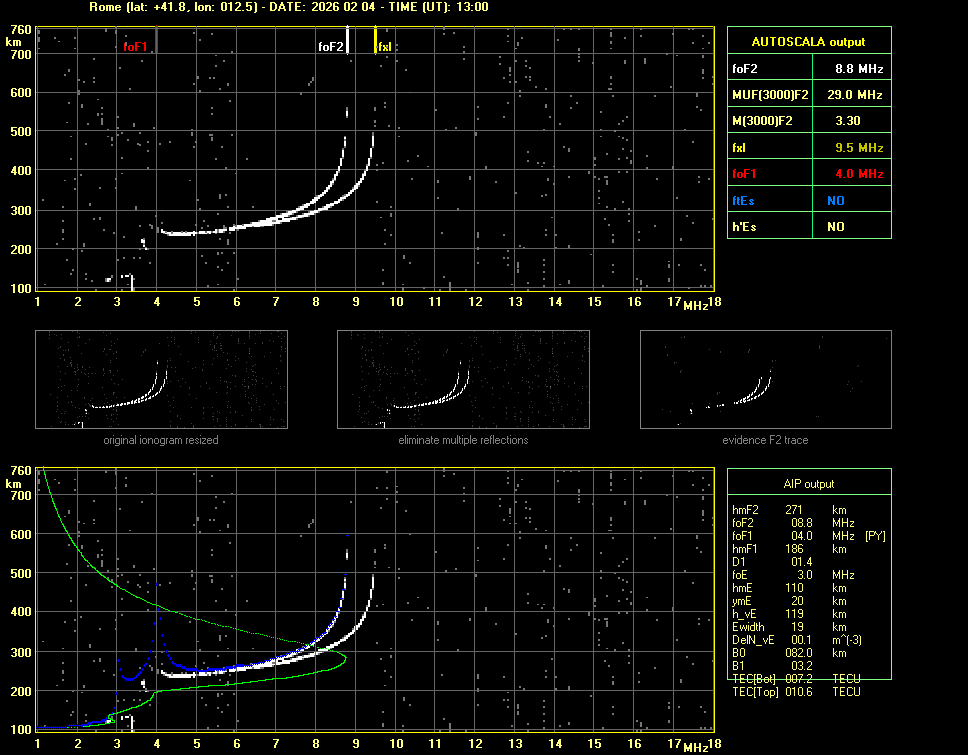Click the Rome date and time title

tap(288, 7)
